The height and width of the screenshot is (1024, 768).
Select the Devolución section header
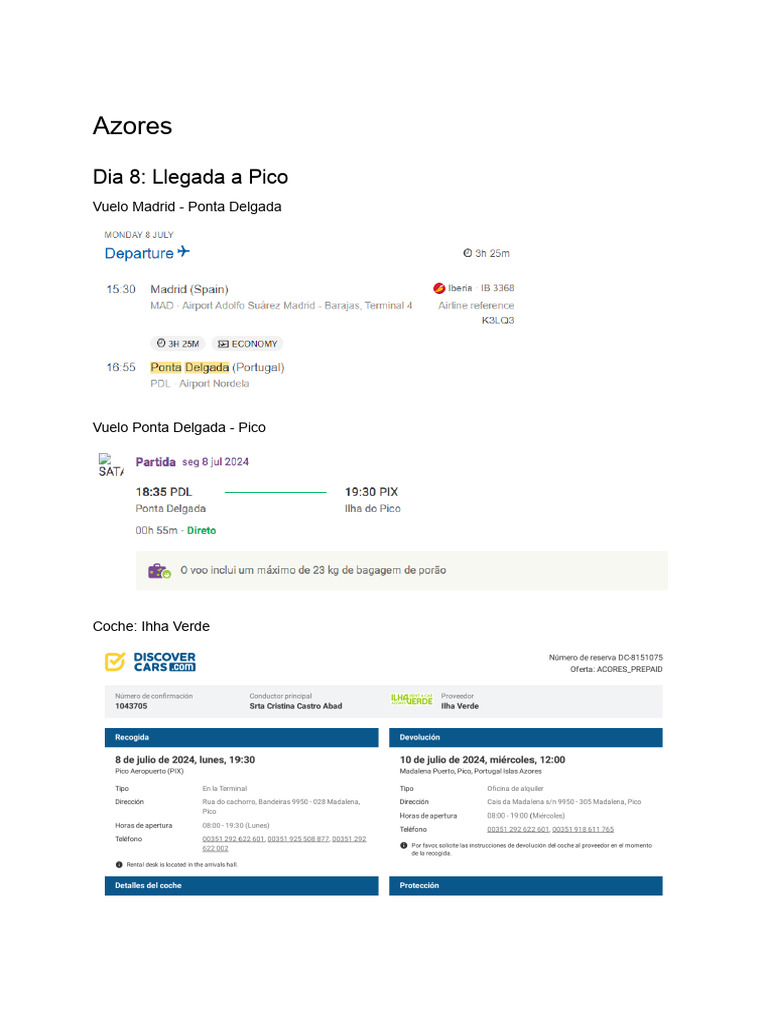pos(525,738)
